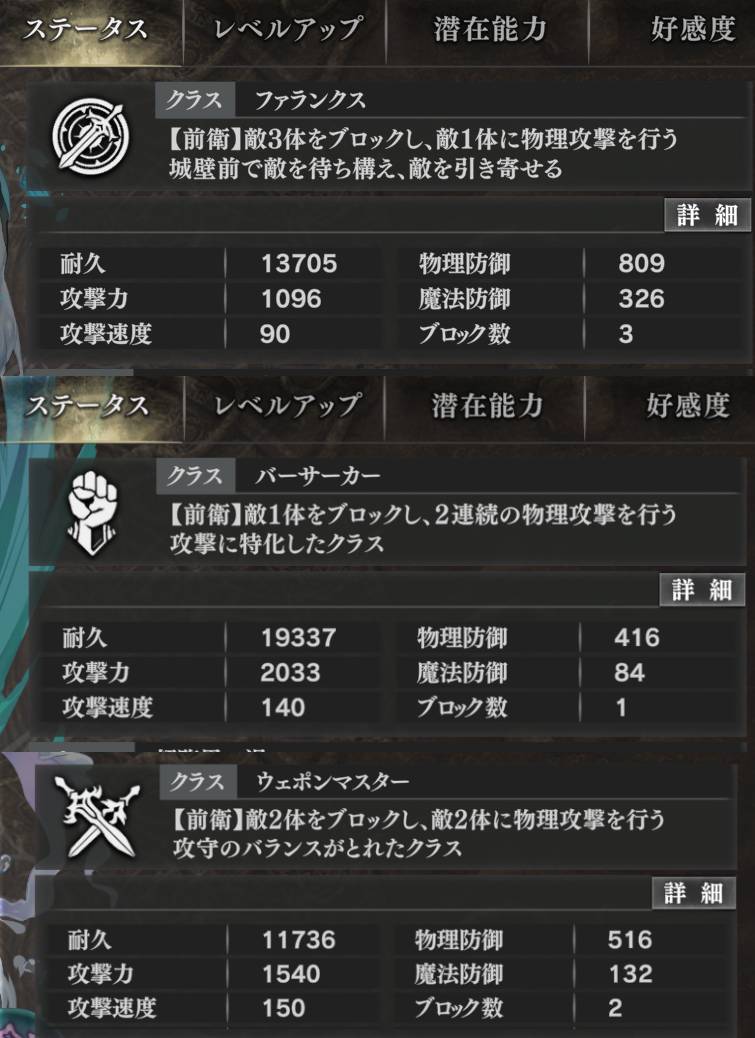Open second panel's 潜在能力 tab
The height and width of the screenshot is (1038, 755).
click(486, 405)
